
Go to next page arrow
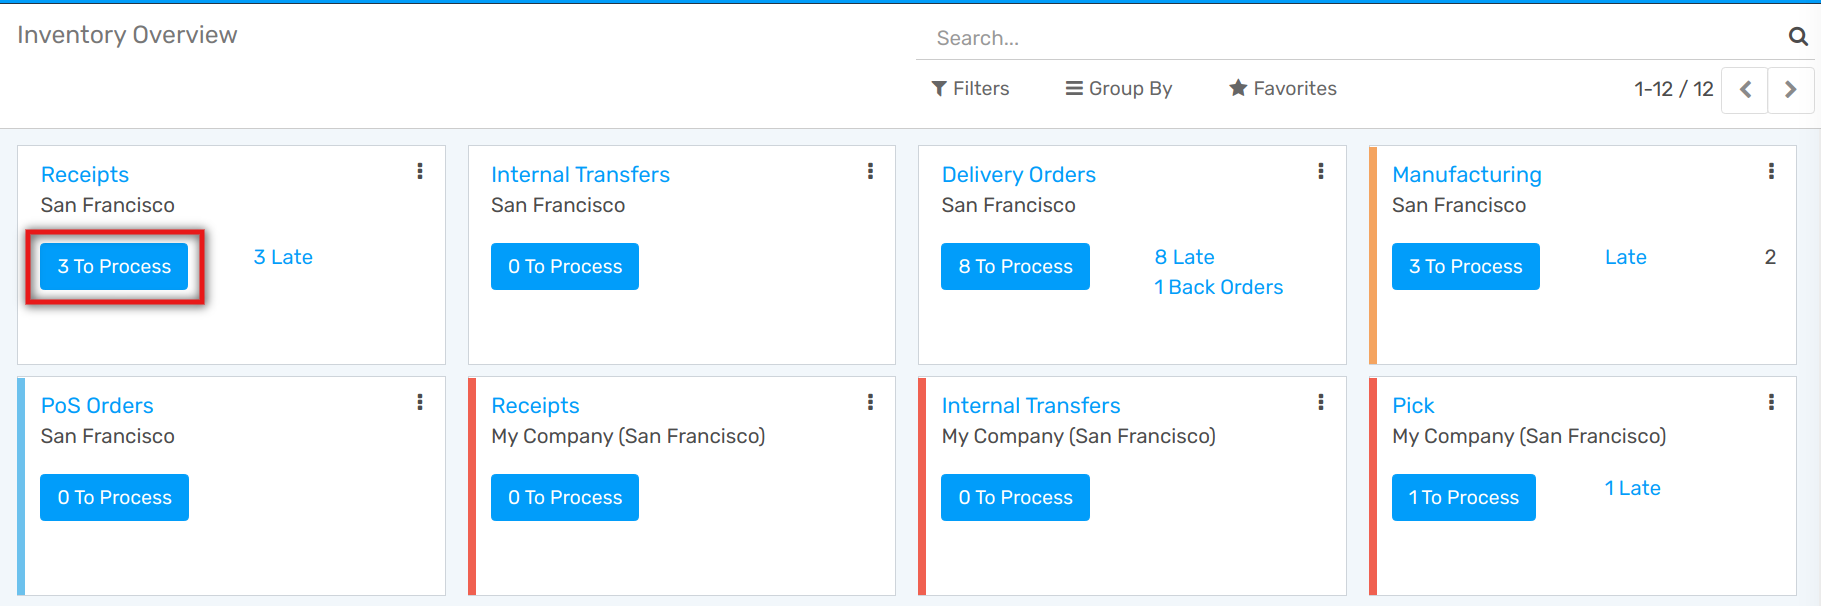click(x=1790, y=89)
